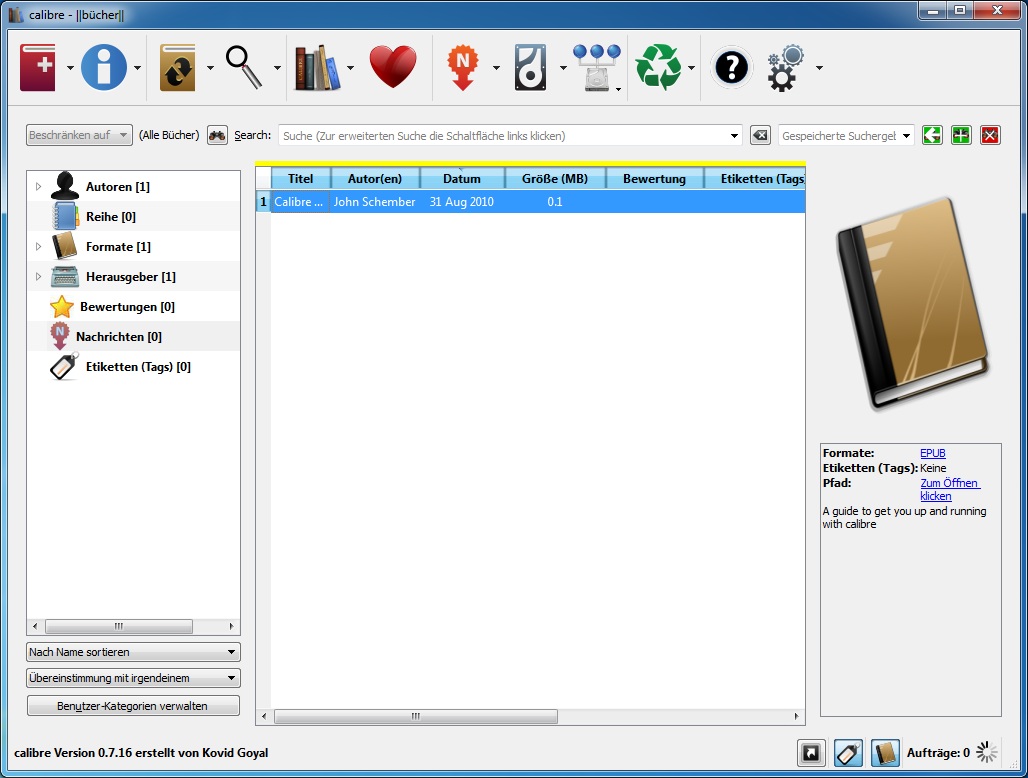Expand the Formate [1] category
Screen dimensions: 1028x778
click(38, 246)
